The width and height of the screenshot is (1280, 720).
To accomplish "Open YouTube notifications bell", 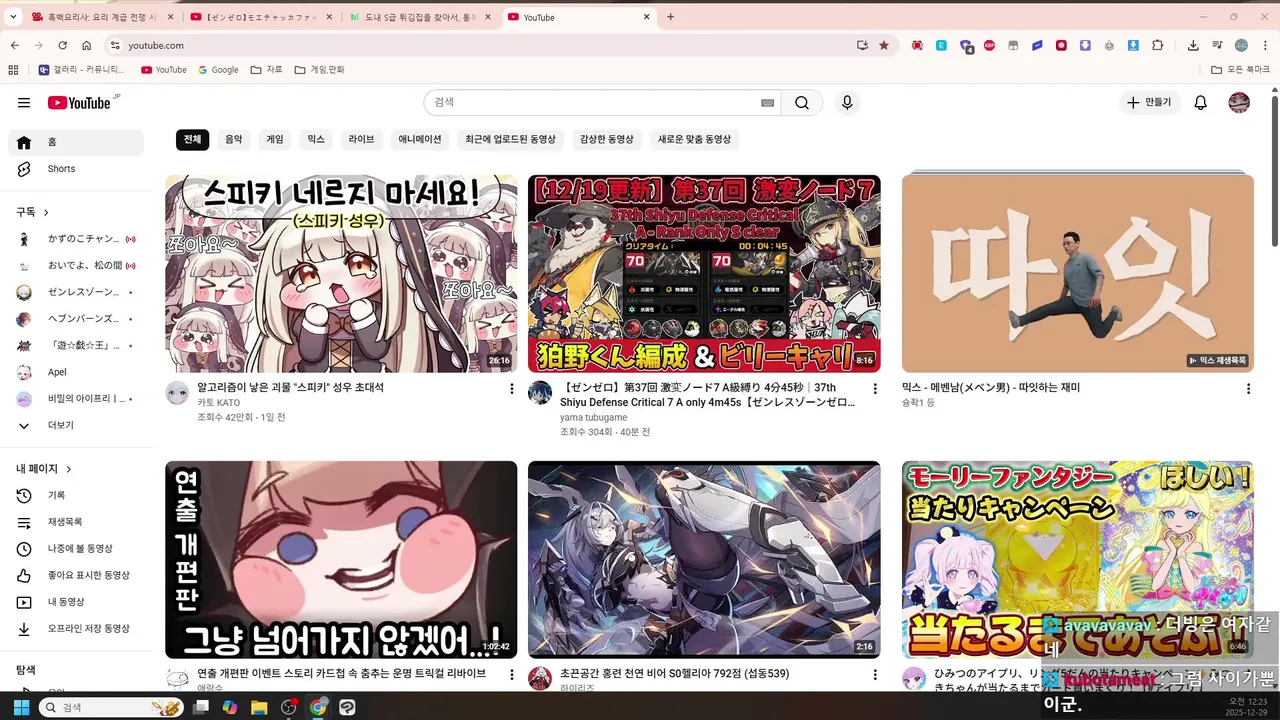I will pos(1201,103).
